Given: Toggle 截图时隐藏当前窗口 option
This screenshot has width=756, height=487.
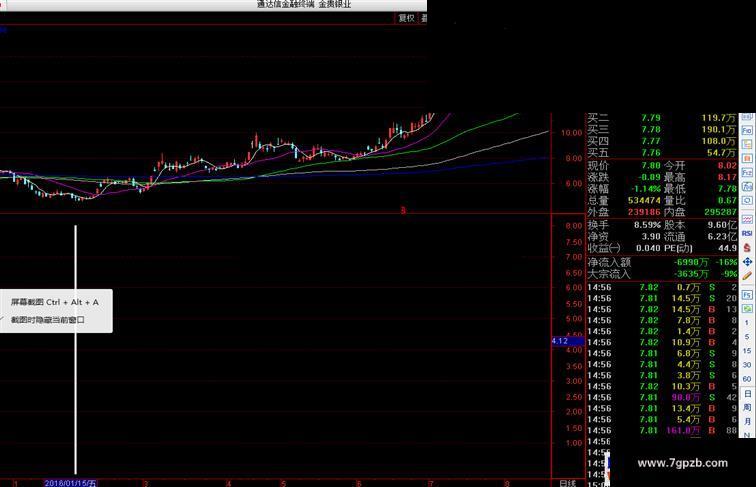Looking at the screenshot, I should click(48, 320).
